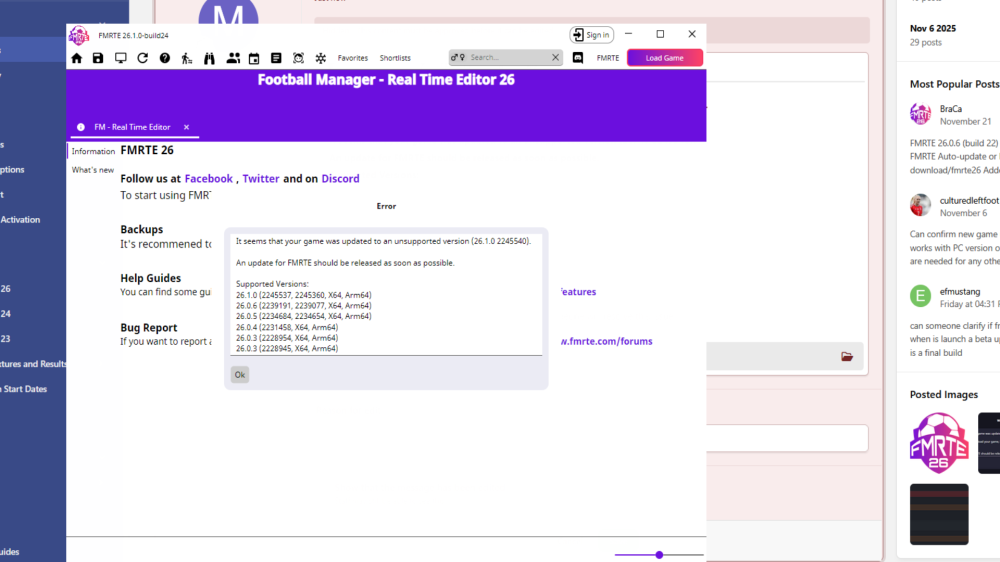The height and width of the screenshot is (562, 1000).
Task: Click the Sign in button
Action: click(592, 35)
